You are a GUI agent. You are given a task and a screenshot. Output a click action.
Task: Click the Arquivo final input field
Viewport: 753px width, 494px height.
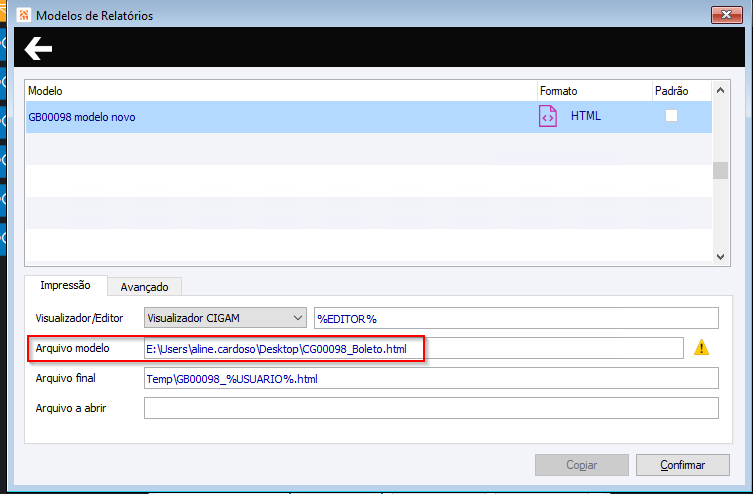coord(431,378)
